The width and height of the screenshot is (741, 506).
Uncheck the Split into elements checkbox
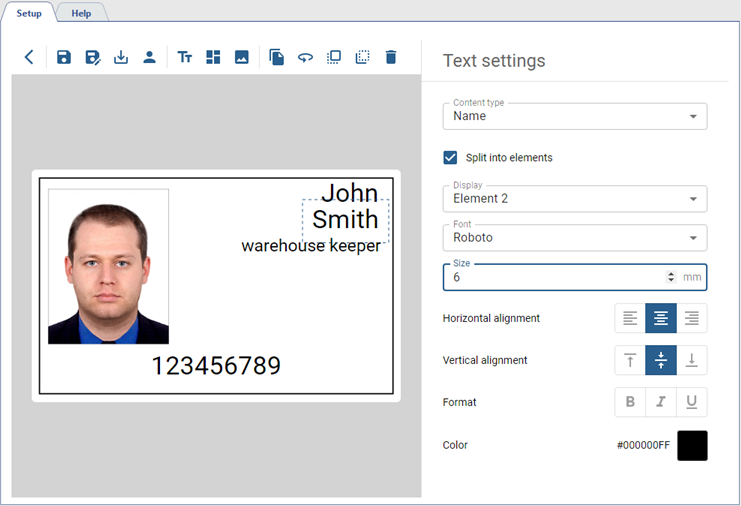[x=451, y=158]
